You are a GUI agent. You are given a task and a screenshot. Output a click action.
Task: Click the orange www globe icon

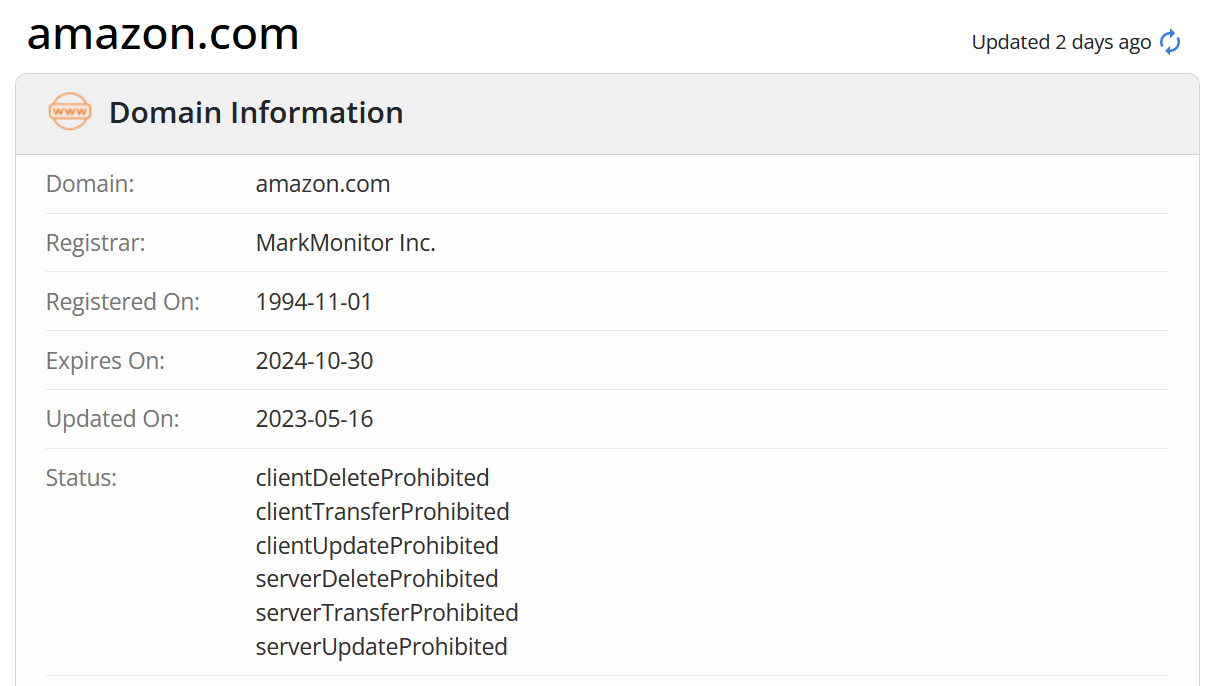[70, 112]
